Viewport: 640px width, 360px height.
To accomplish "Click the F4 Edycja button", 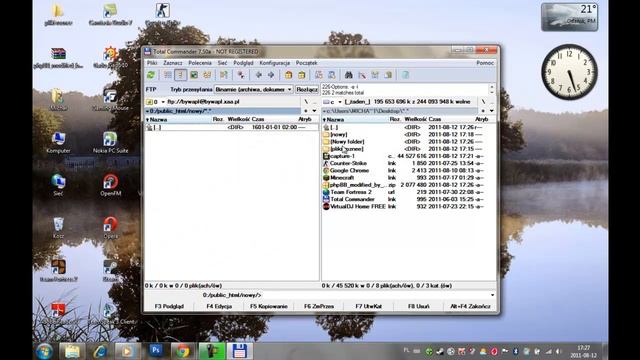I will pyautogui.click(x=219, y=306).
